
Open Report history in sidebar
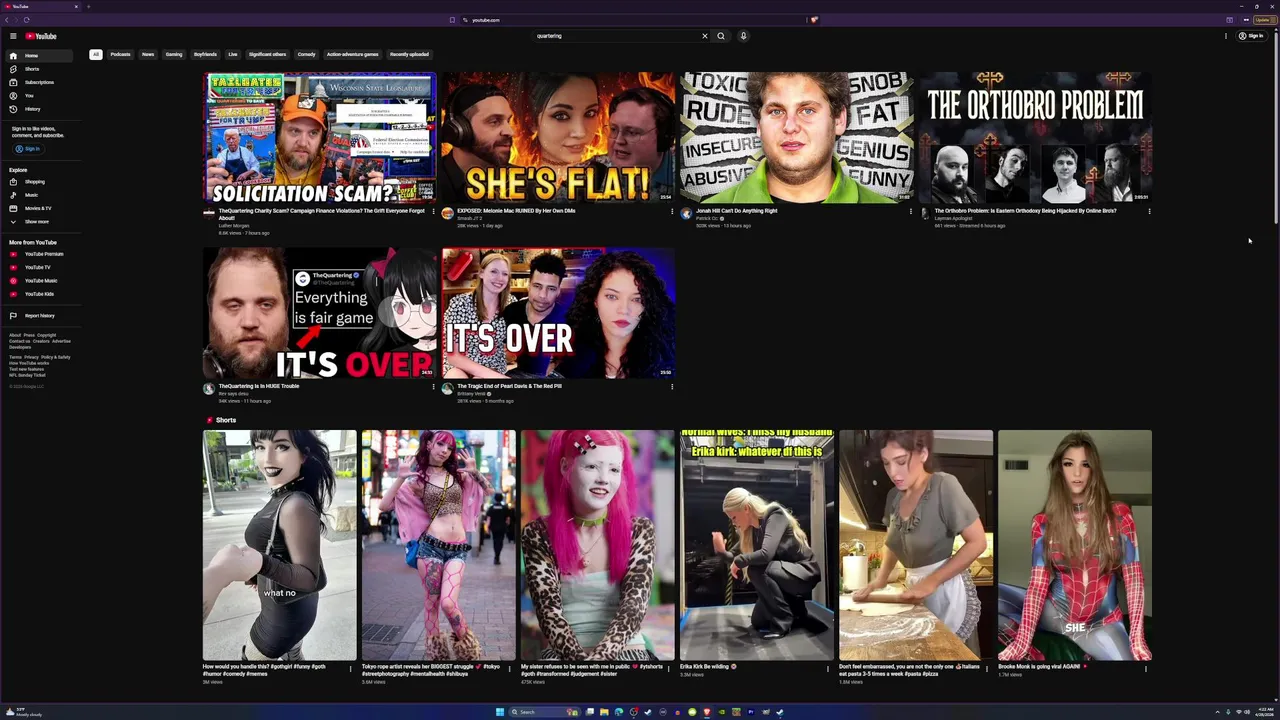(38, 316)
